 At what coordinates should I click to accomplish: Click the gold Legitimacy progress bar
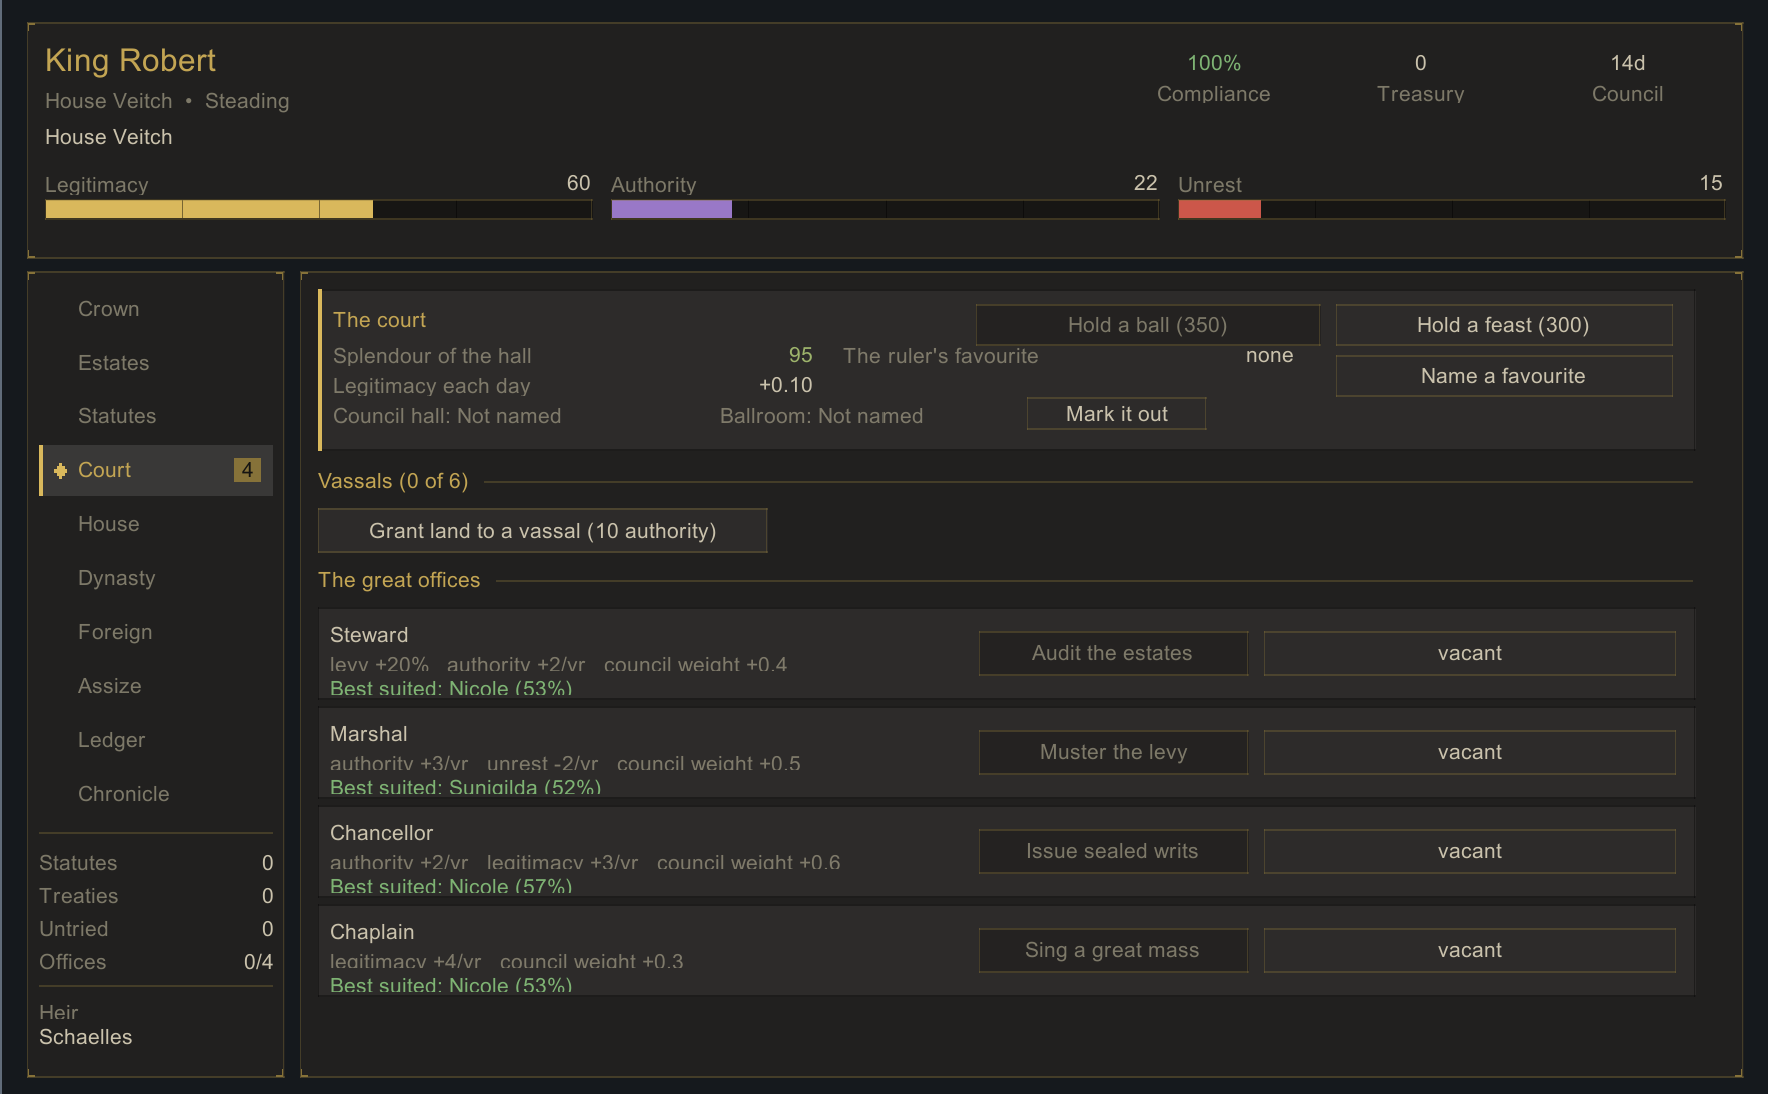(318, 209)
